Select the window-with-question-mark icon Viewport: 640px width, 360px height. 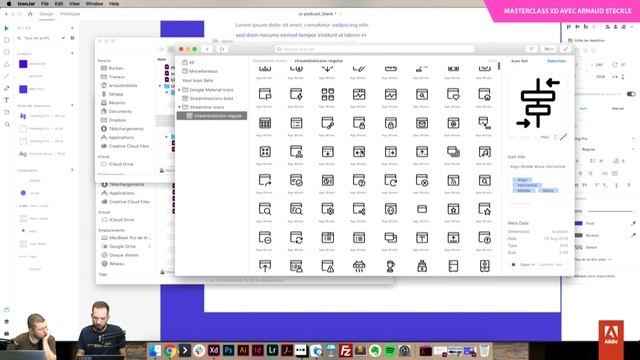[x=359, y=180]
